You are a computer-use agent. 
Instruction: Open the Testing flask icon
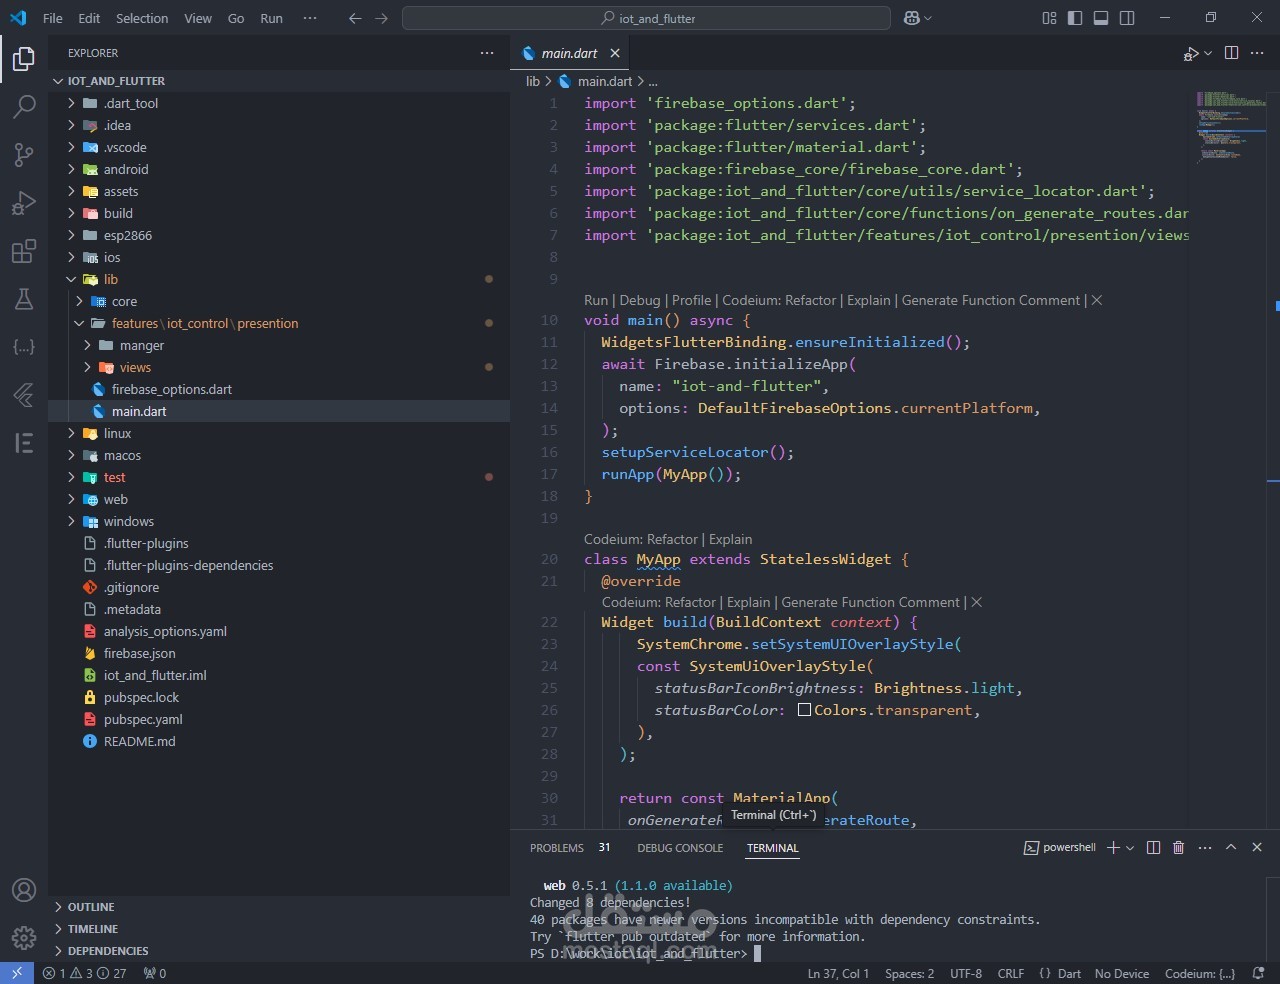24,299
